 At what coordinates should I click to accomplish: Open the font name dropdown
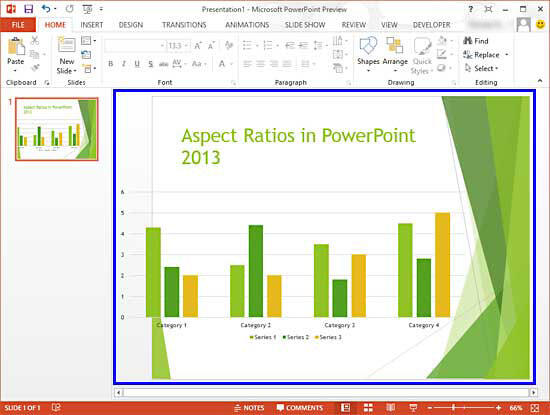[x=162, y=46]
